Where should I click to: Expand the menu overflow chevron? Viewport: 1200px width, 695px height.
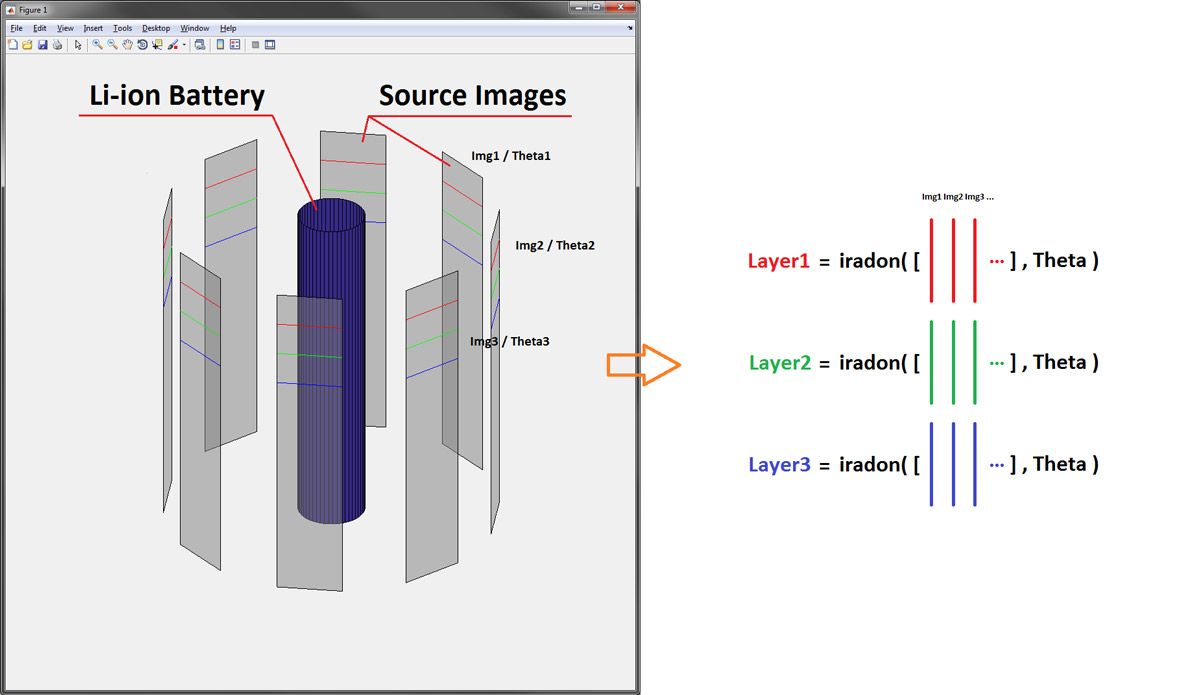coord(630,28)
